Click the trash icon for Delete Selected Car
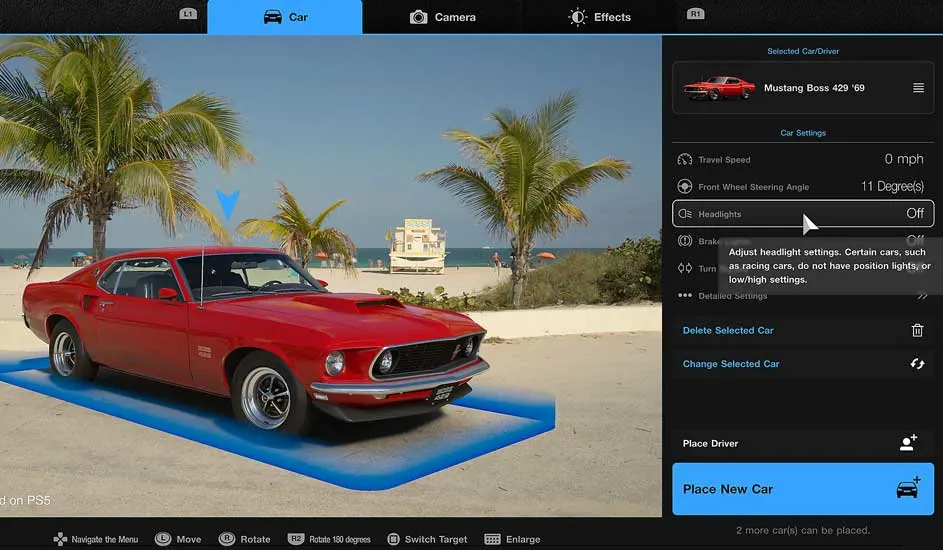Viewport: 943px width, 550px height. pos(917,331)
